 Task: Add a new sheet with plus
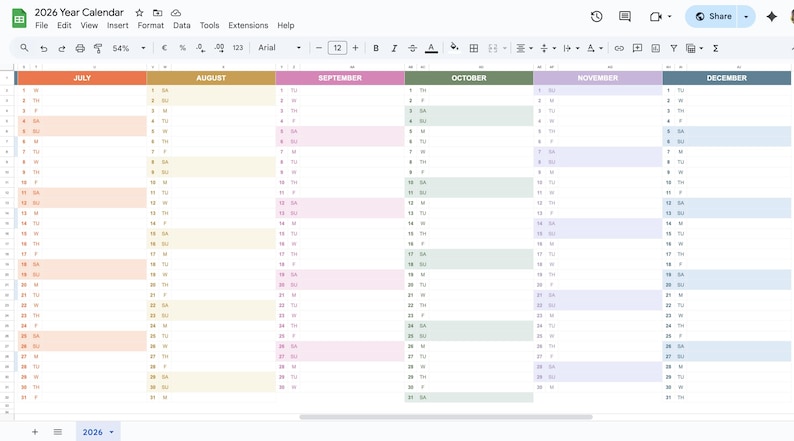[35, 432]
